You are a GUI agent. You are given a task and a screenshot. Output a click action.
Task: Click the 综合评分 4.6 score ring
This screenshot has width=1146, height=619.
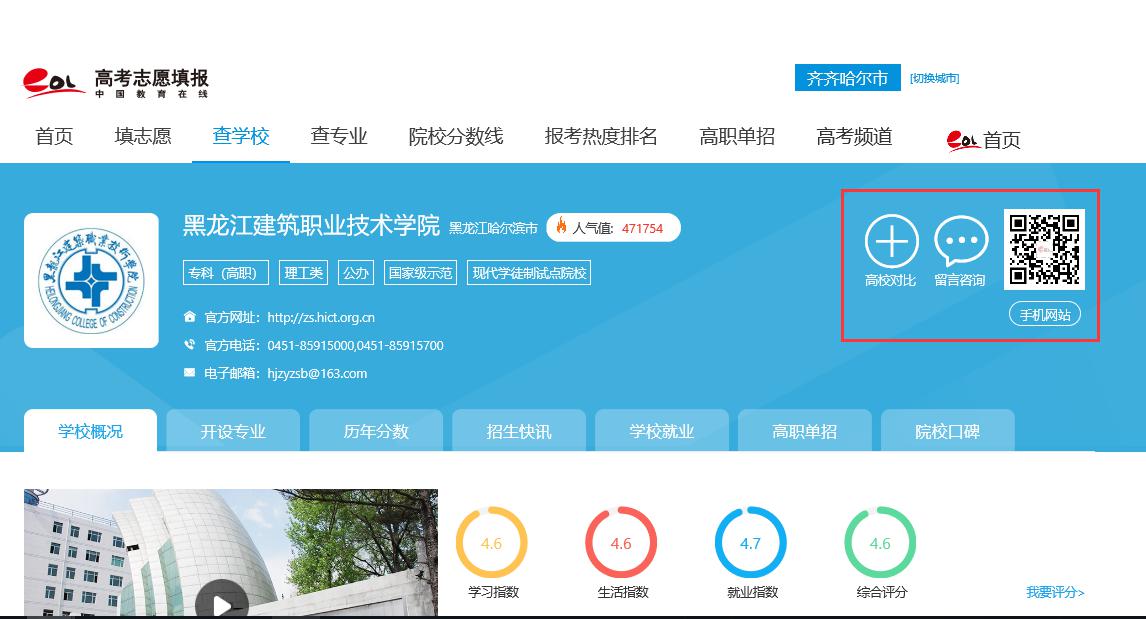coord(880,543)
